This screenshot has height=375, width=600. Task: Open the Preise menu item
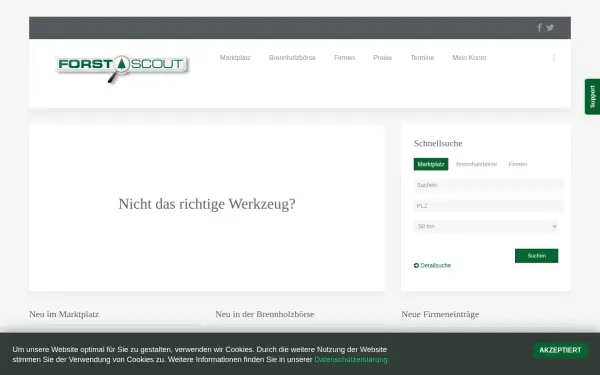tap(383, 58)
